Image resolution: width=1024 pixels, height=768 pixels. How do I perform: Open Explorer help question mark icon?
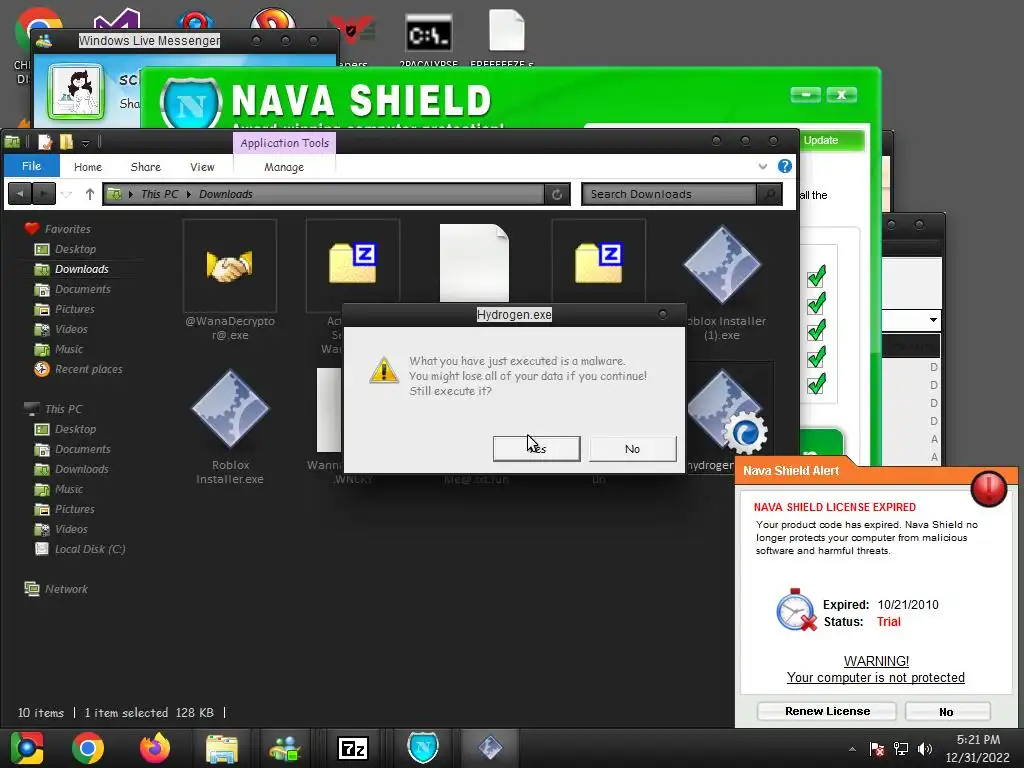(x=785, y=166)
